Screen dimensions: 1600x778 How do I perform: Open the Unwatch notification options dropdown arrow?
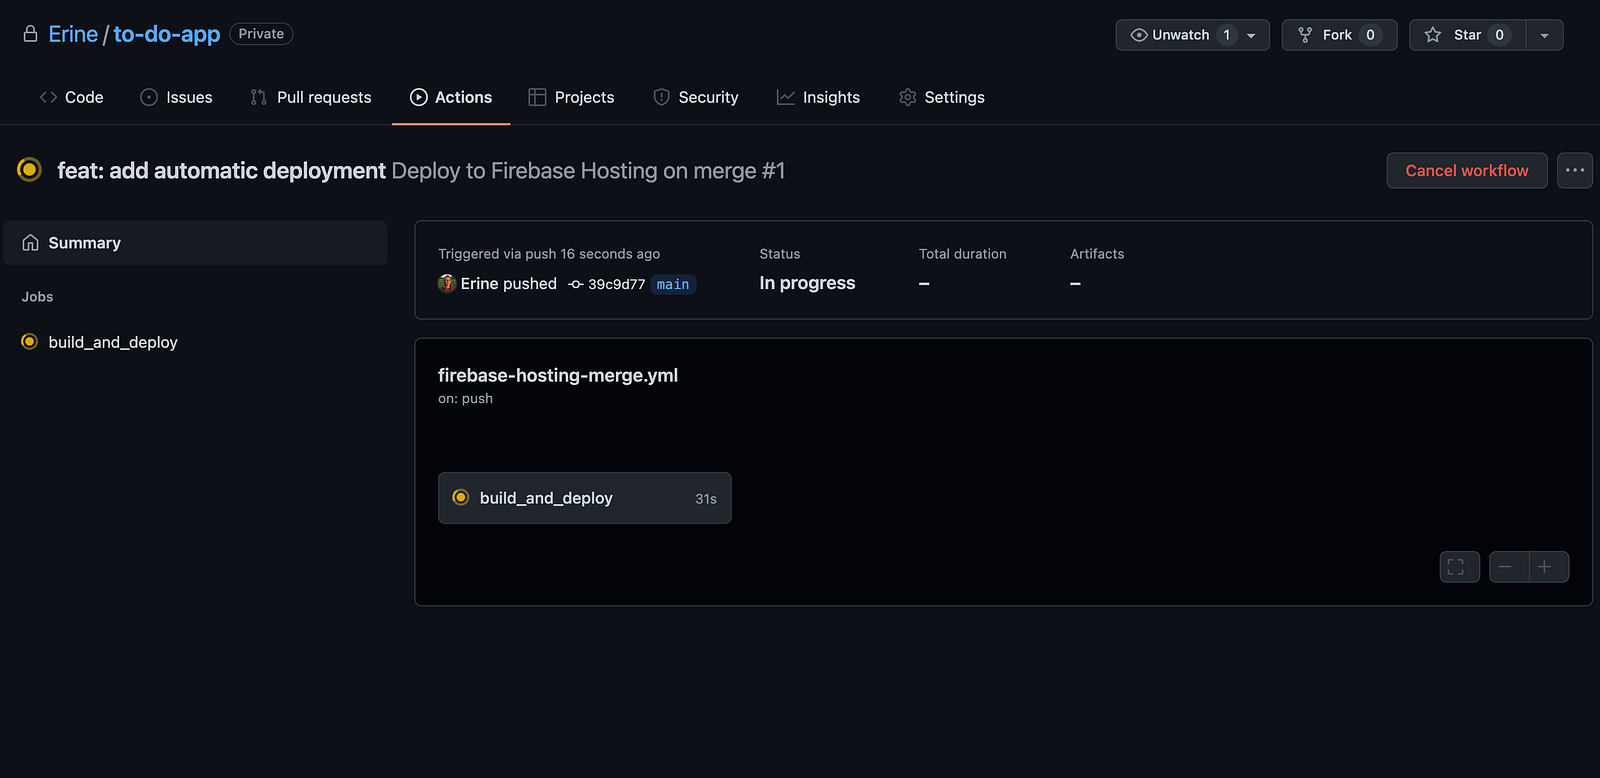click(1251, 35)
